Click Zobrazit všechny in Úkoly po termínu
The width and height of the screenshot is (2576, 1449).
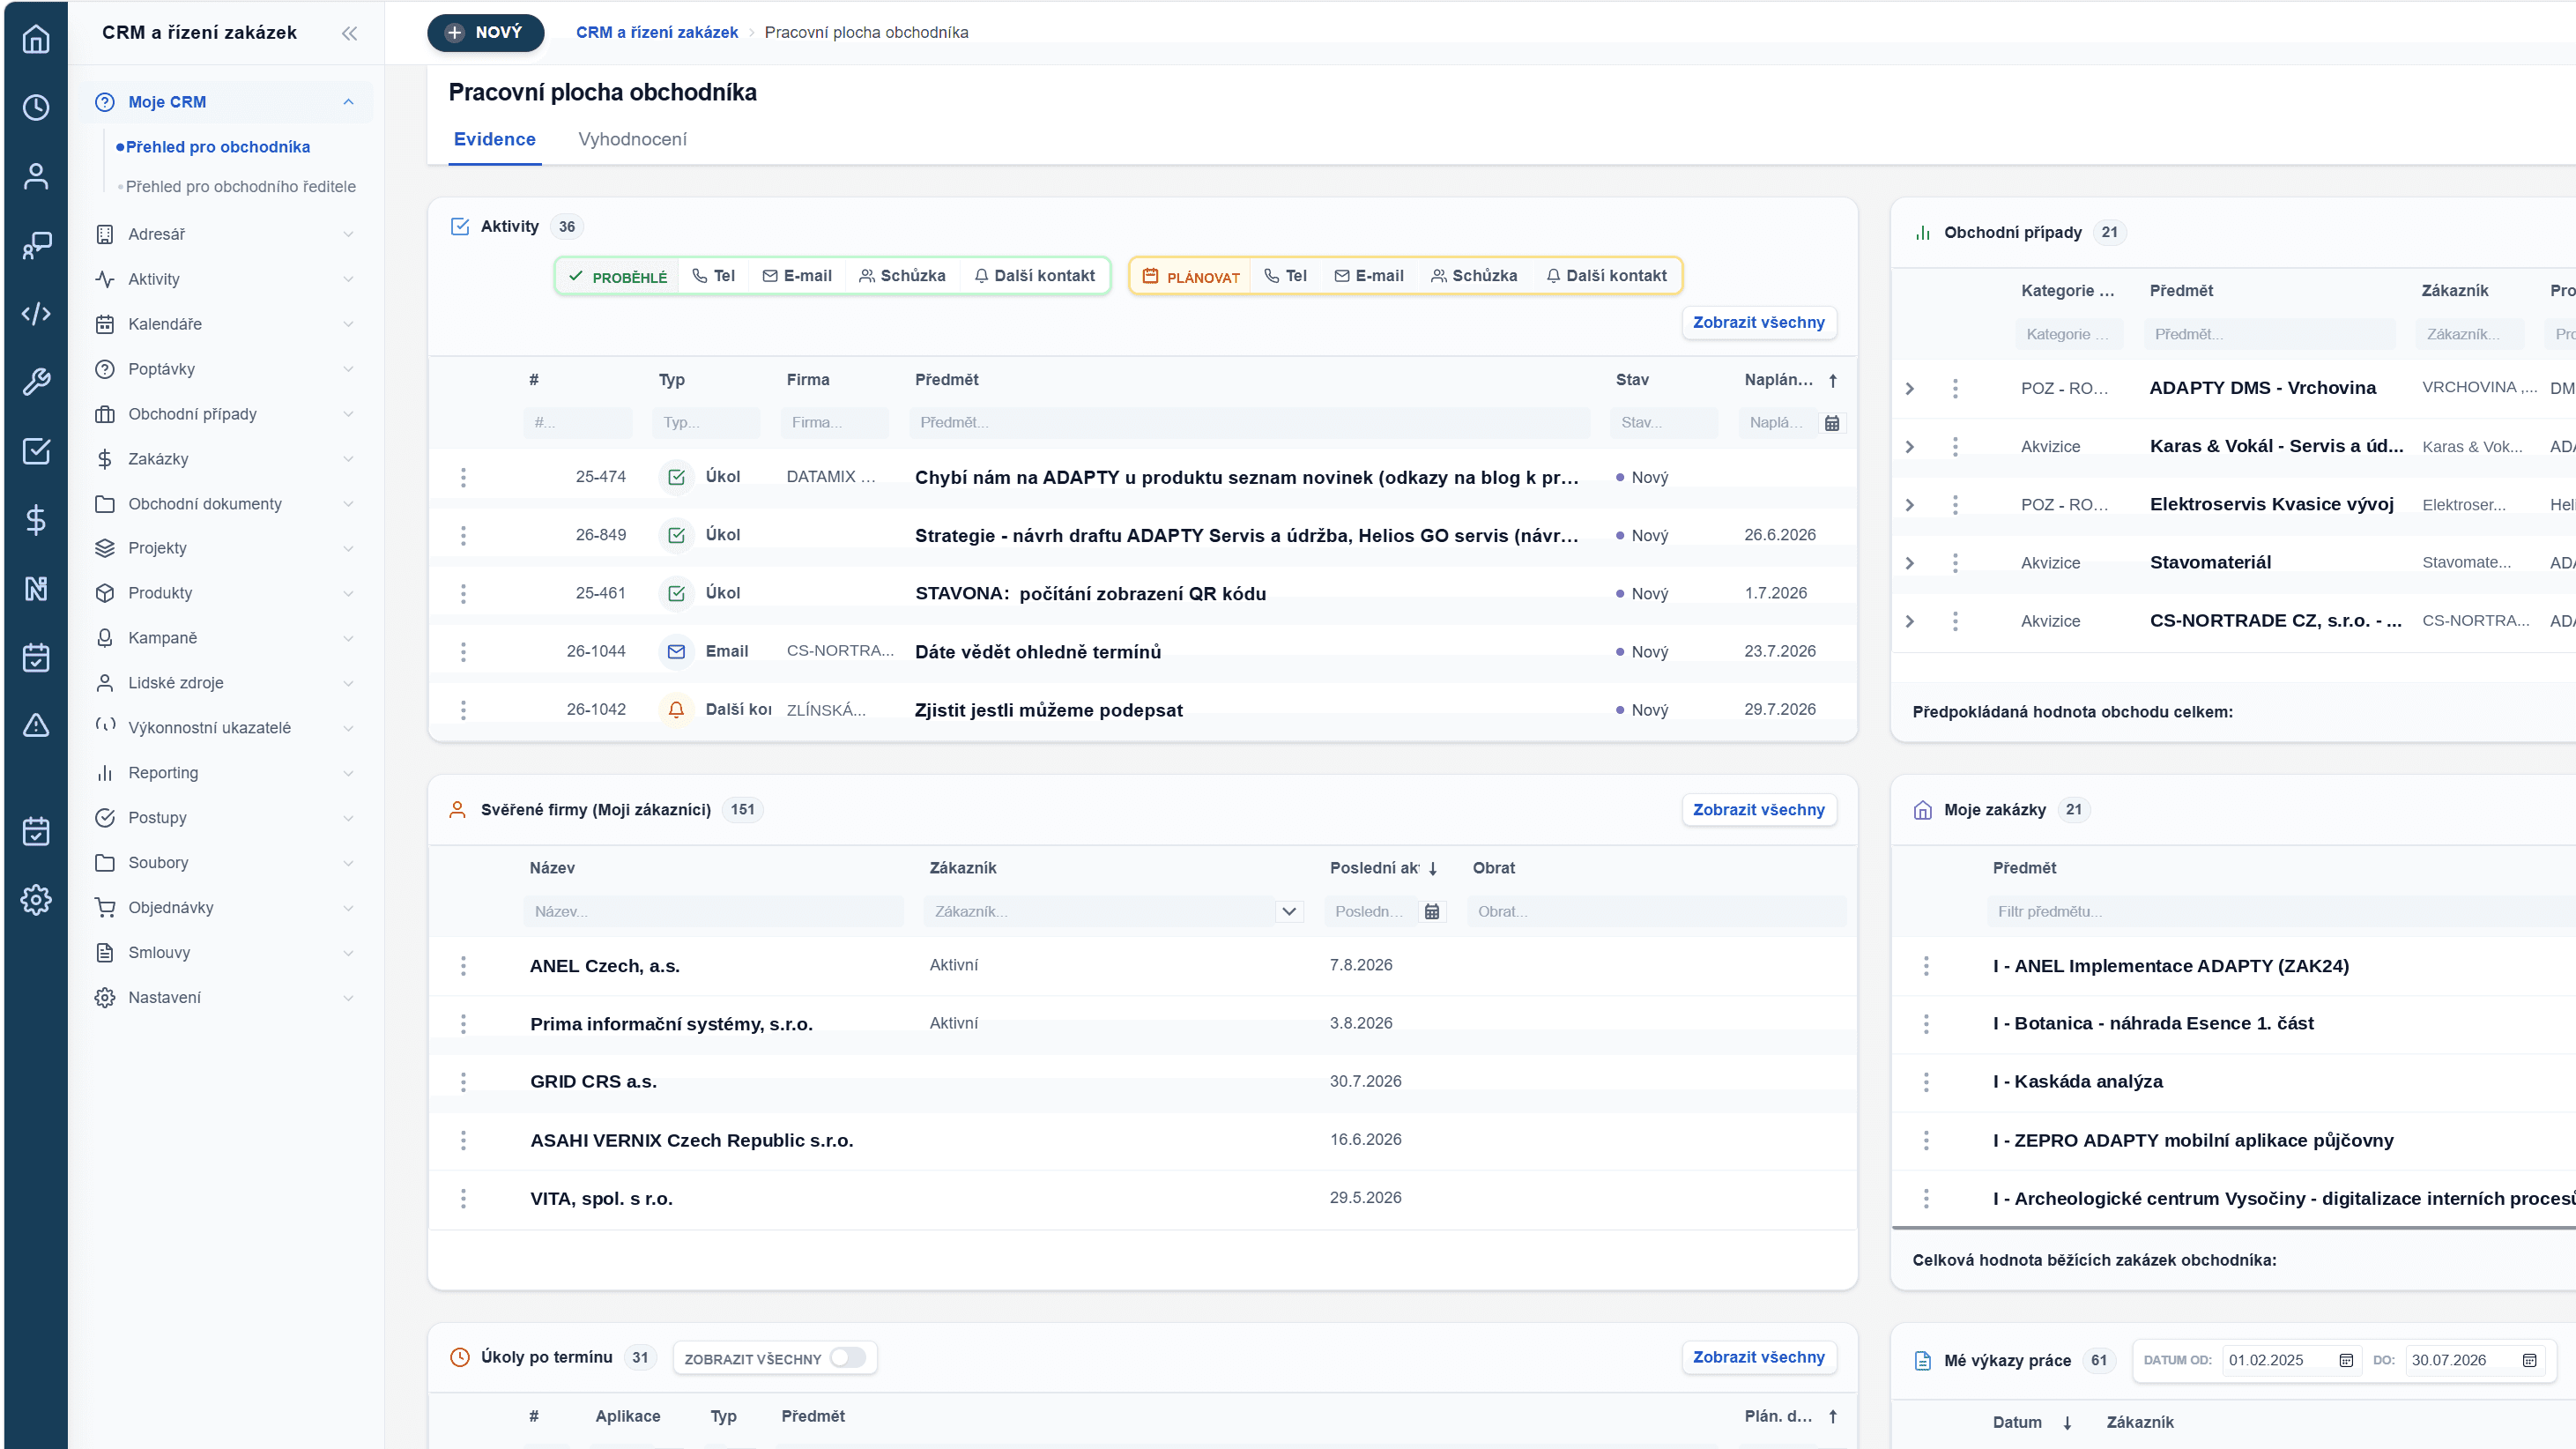pos(1758,1357)
